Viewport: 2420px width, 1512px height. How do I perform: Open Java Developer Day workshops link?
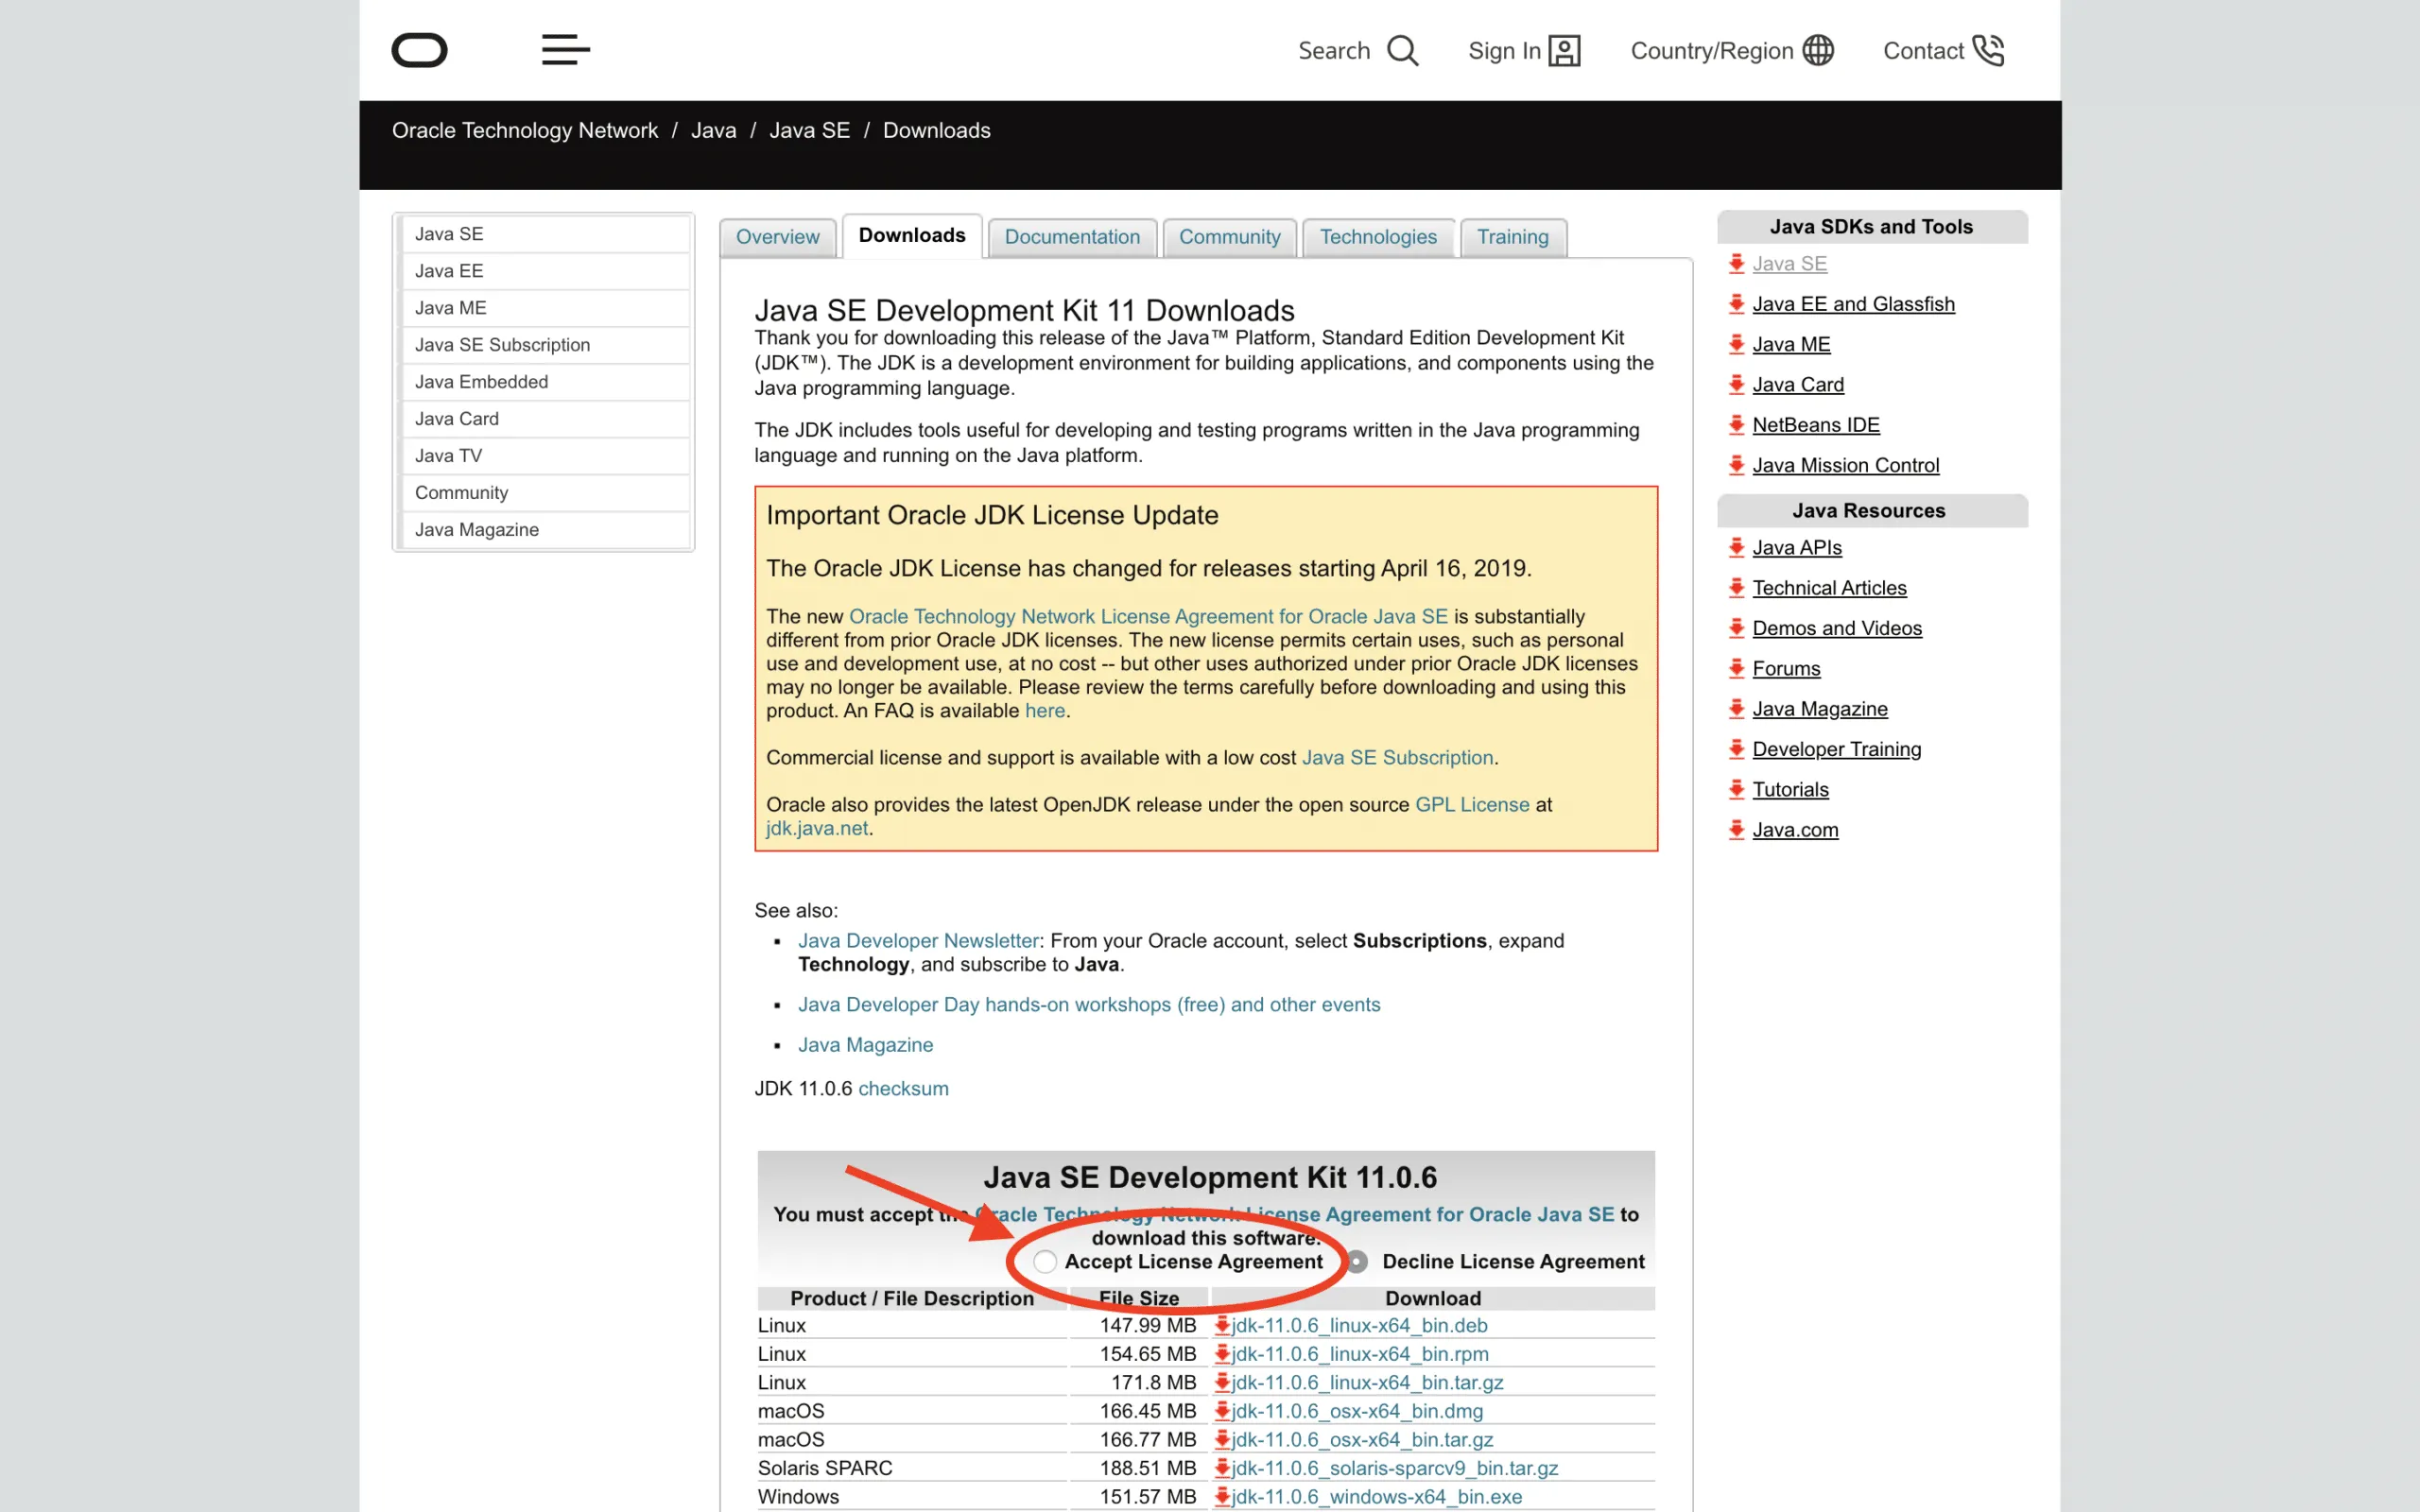[x=1089, y=1005]
